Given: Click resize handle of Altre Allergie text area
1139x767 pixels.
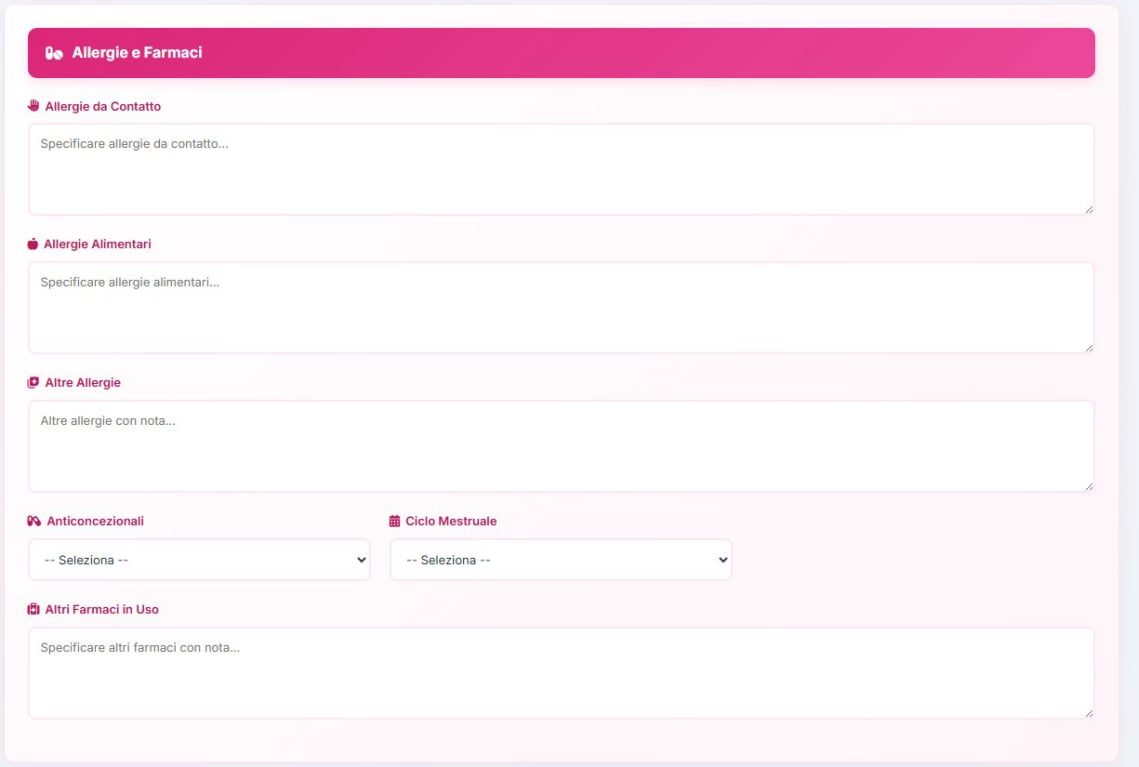Looking at the screenshot, I should 1088,486.
